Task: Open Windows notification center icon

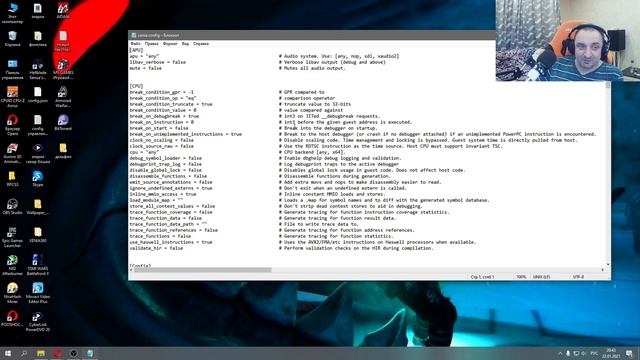Action: click(x=629, y=353)
